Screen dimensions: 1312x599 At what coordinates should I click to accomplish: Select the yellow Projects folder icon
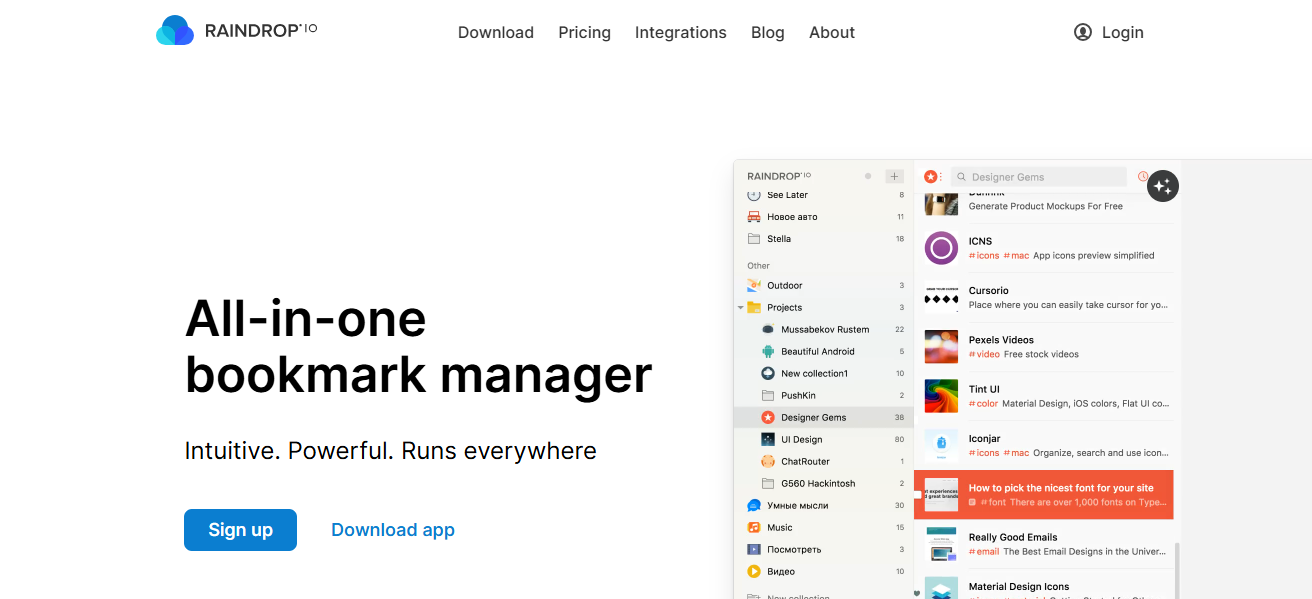(754, 307)
